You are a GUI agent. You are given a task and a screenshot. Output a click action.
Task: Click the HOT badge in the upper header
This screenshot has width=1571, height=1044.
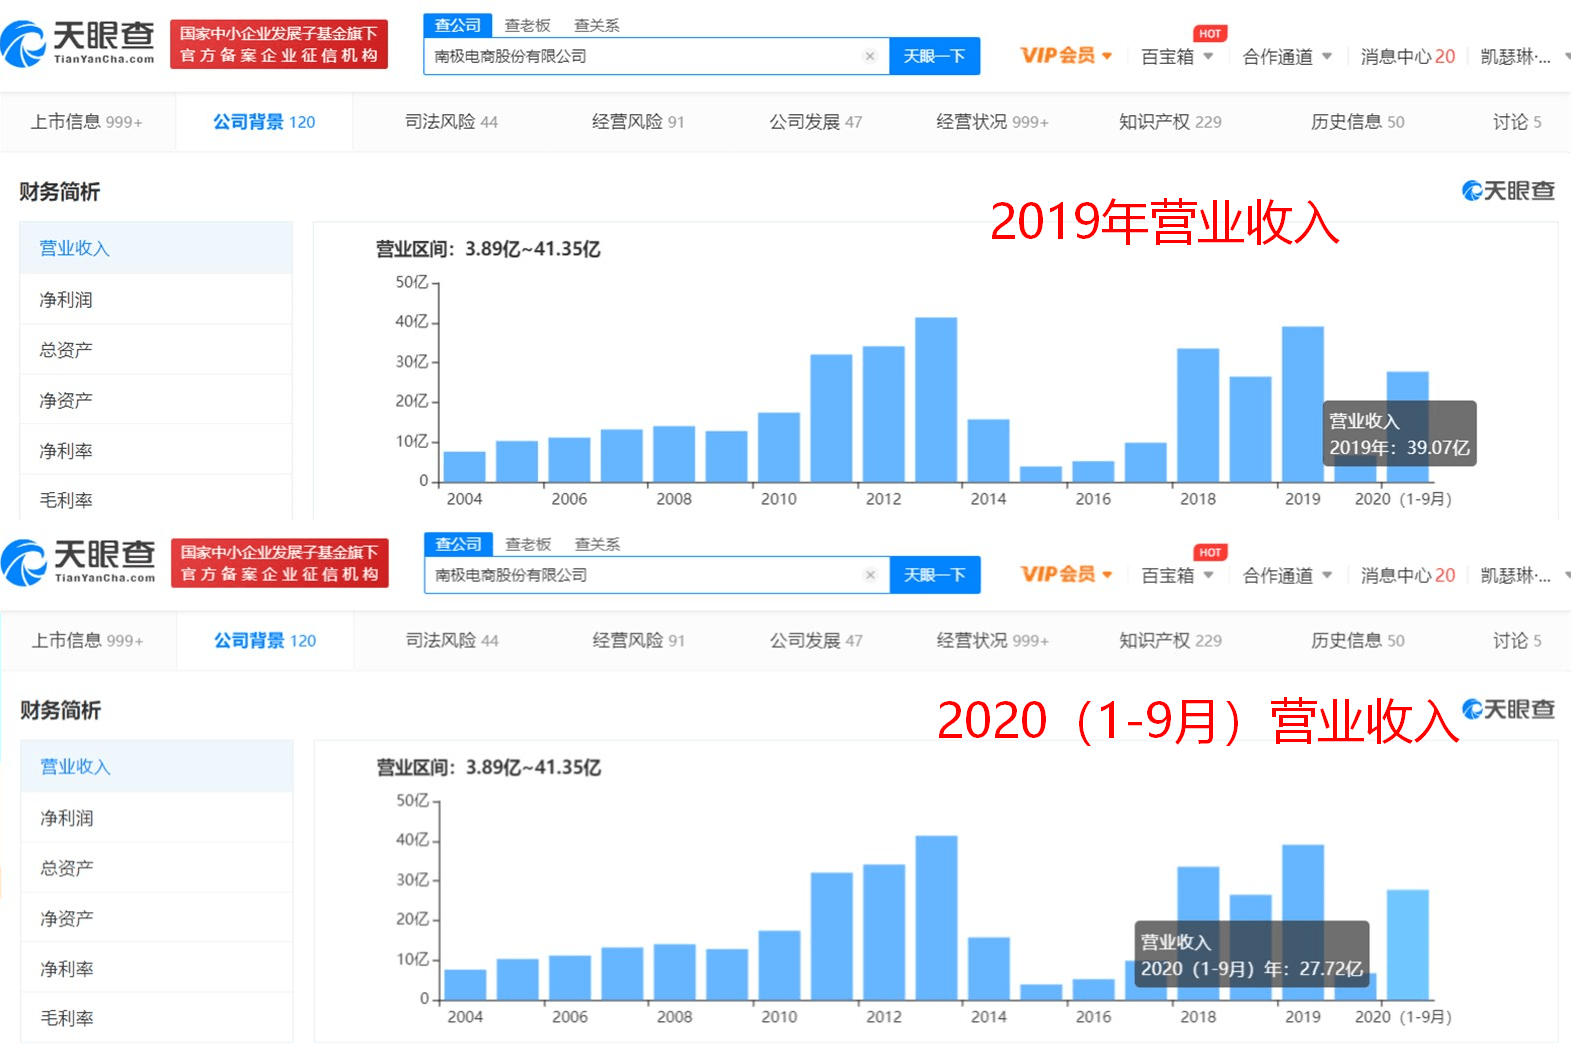tap(1210, 34)
